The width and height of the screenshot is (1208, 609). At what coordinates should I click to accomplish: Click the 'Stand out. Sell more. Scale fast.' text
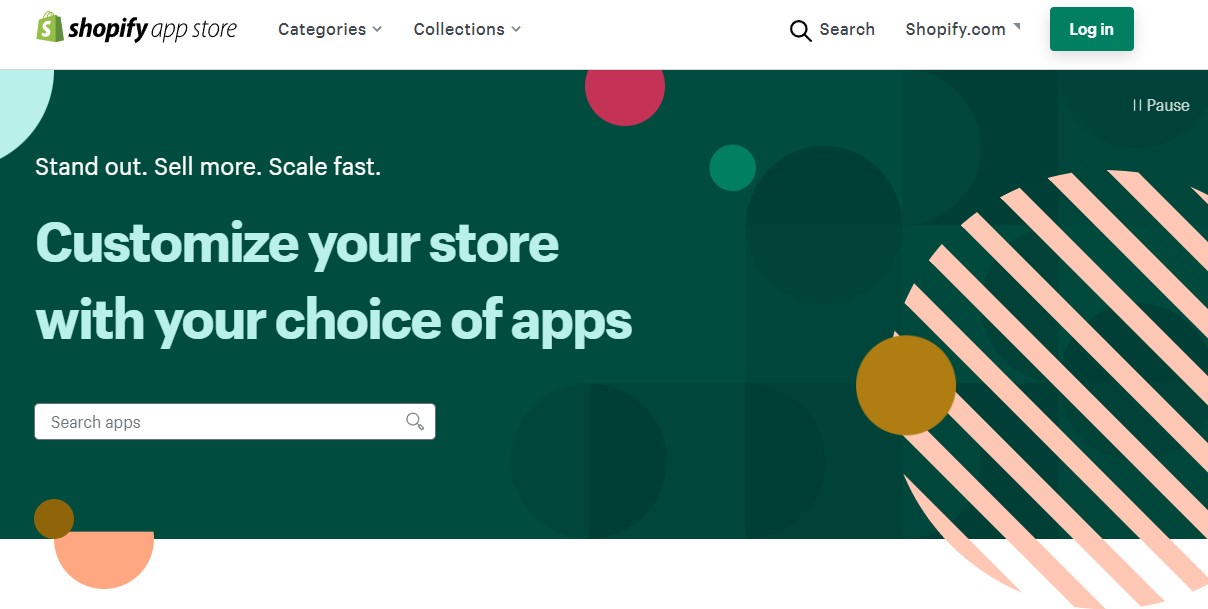click(x=208, y=166)
